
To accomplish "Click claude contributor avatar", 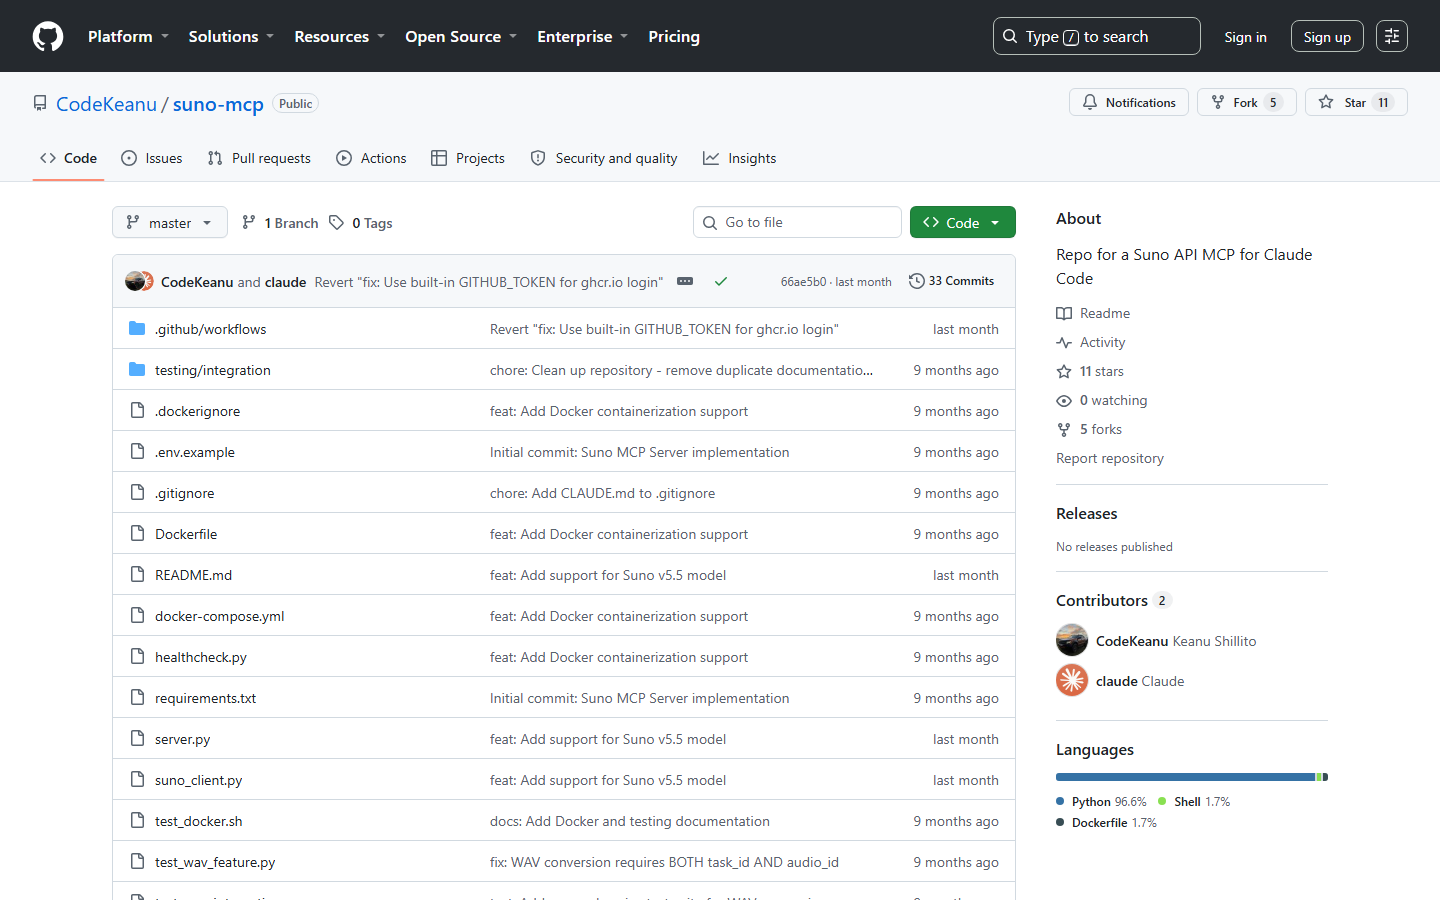I will (1072, 680).
